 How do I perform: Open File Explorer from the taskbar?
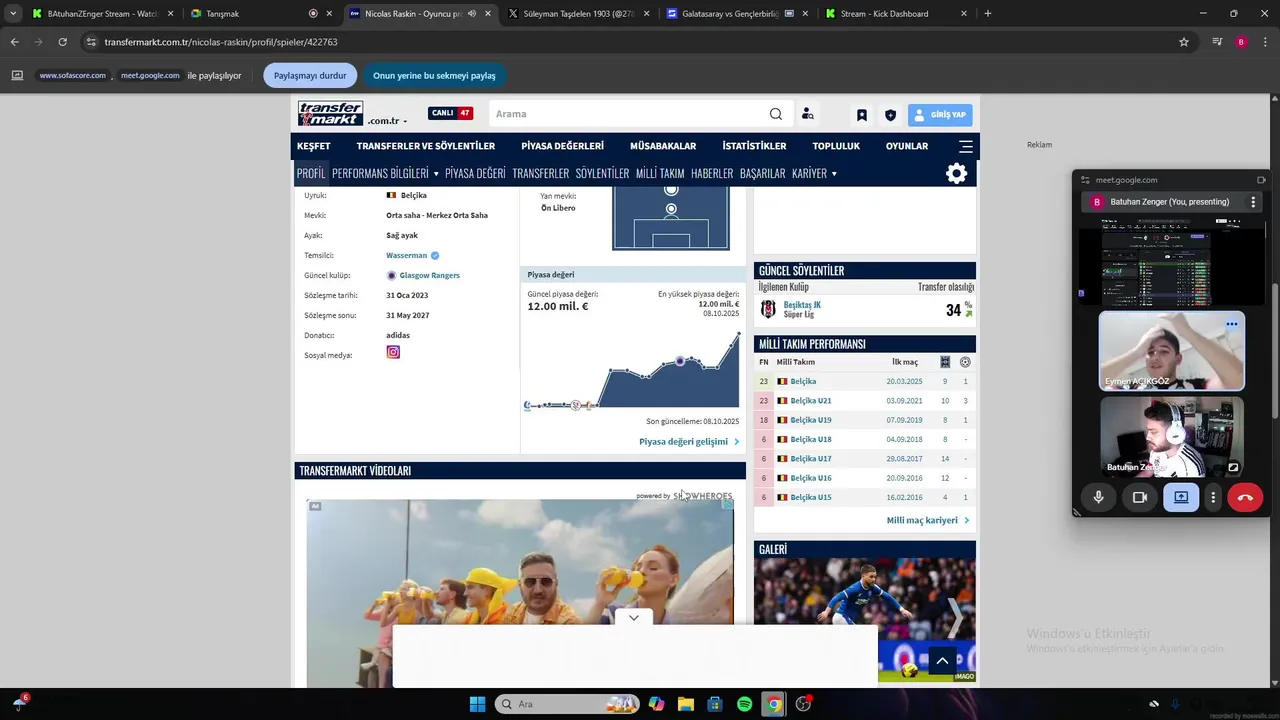click(x=686, y=704)
